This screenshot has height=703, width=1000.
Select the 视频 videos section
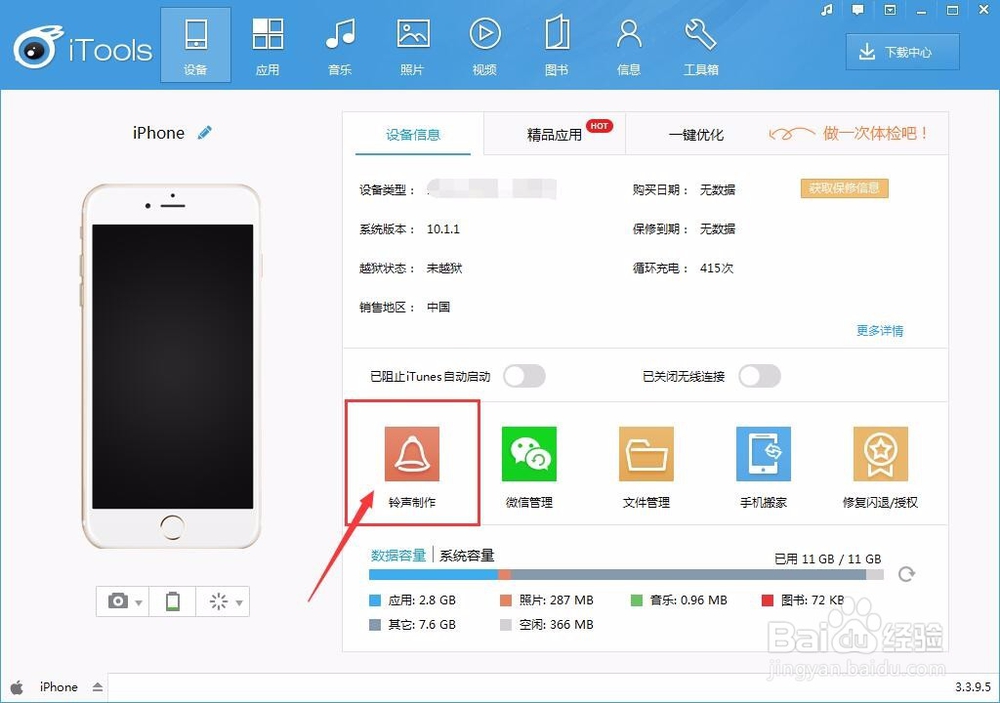pos(485,44)
